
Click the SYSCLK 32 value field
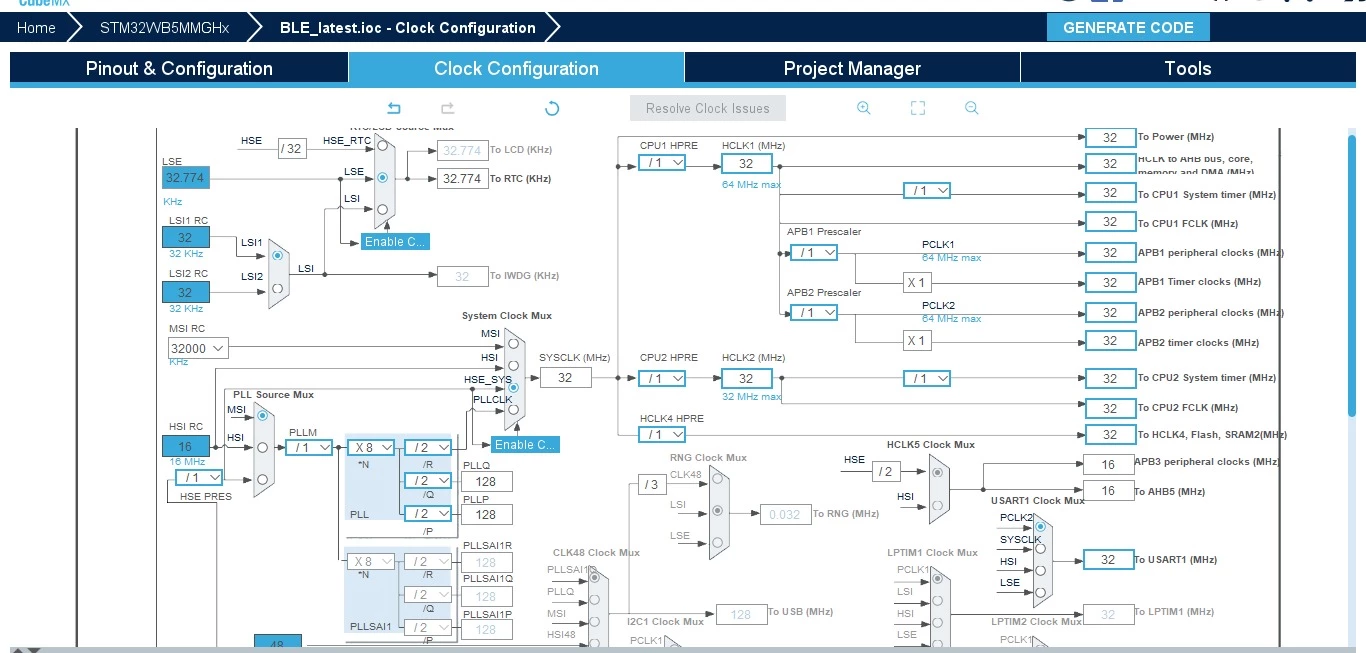[565, 377]
